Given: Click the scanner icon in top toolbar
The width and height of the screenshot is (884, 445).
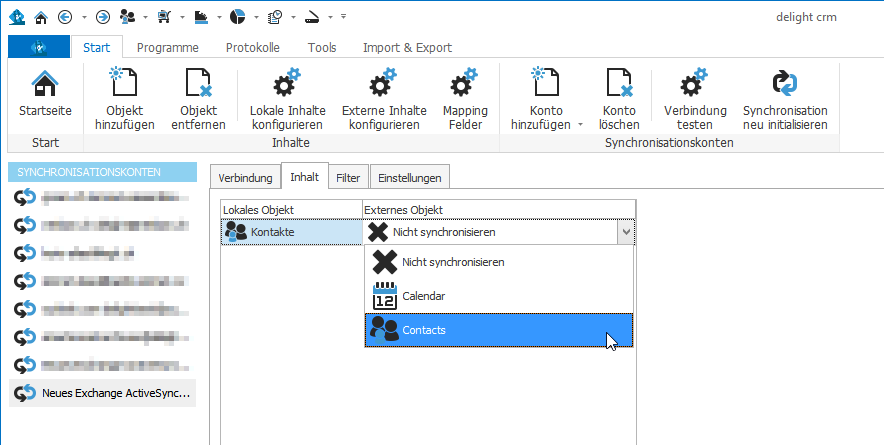Looking at the screenshot, I should [x=312, y=17].
